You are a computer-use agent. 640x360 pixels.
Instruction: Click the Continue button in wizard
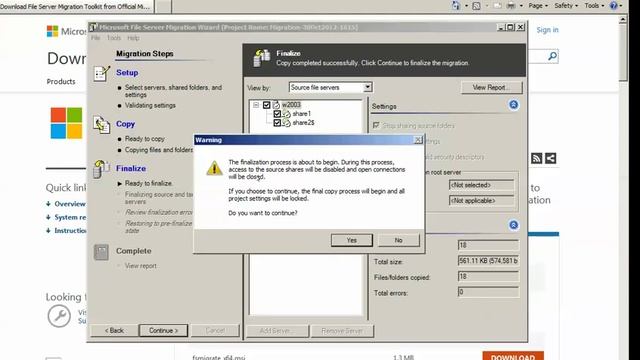163,331
